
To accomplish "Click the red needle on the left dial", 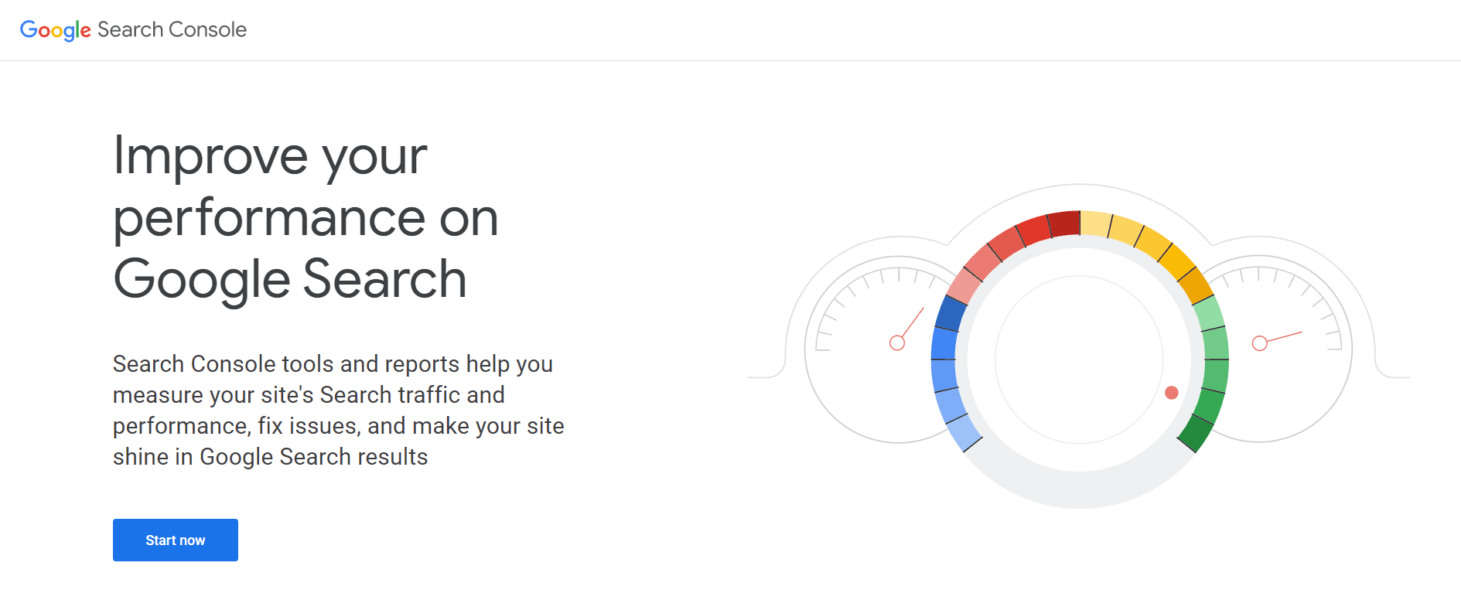I will tap(910, 325).
